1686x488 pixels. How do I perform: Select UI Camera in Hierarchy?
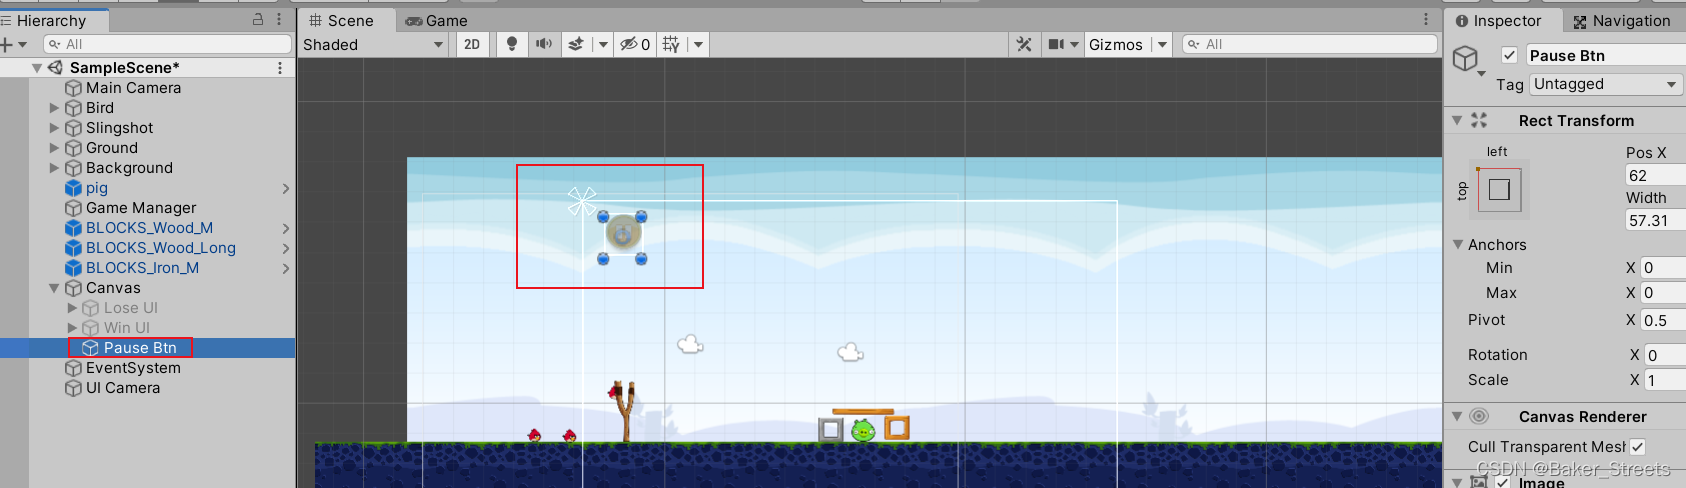[123, 388]
